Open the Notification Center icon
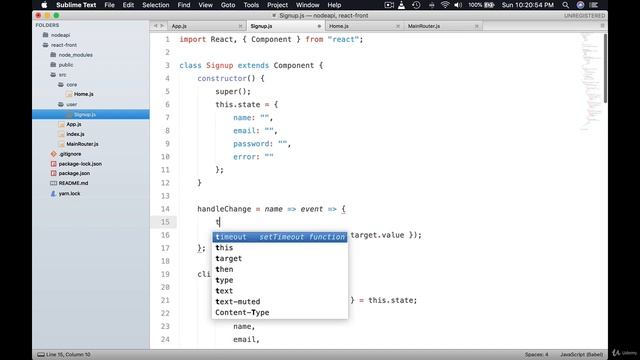640x360 pixels. 594,5
